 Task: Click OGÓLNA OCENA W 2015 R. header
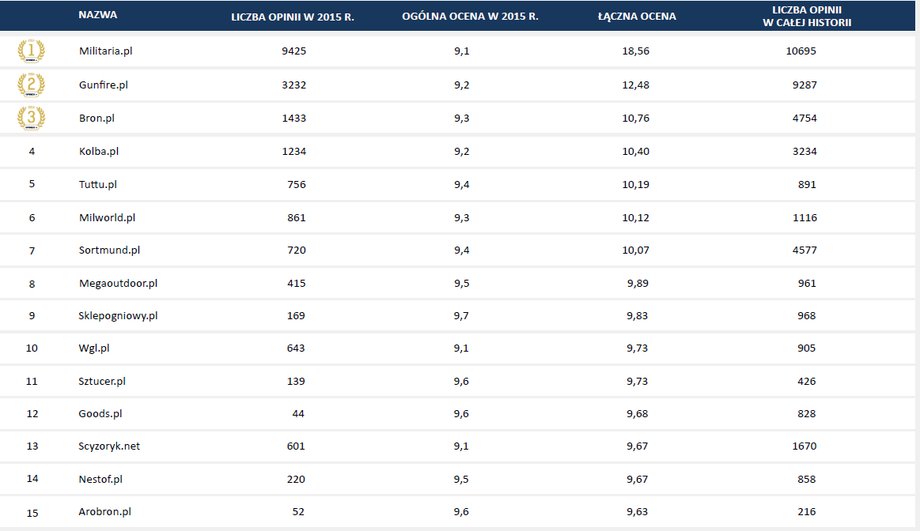pos(470,16)
